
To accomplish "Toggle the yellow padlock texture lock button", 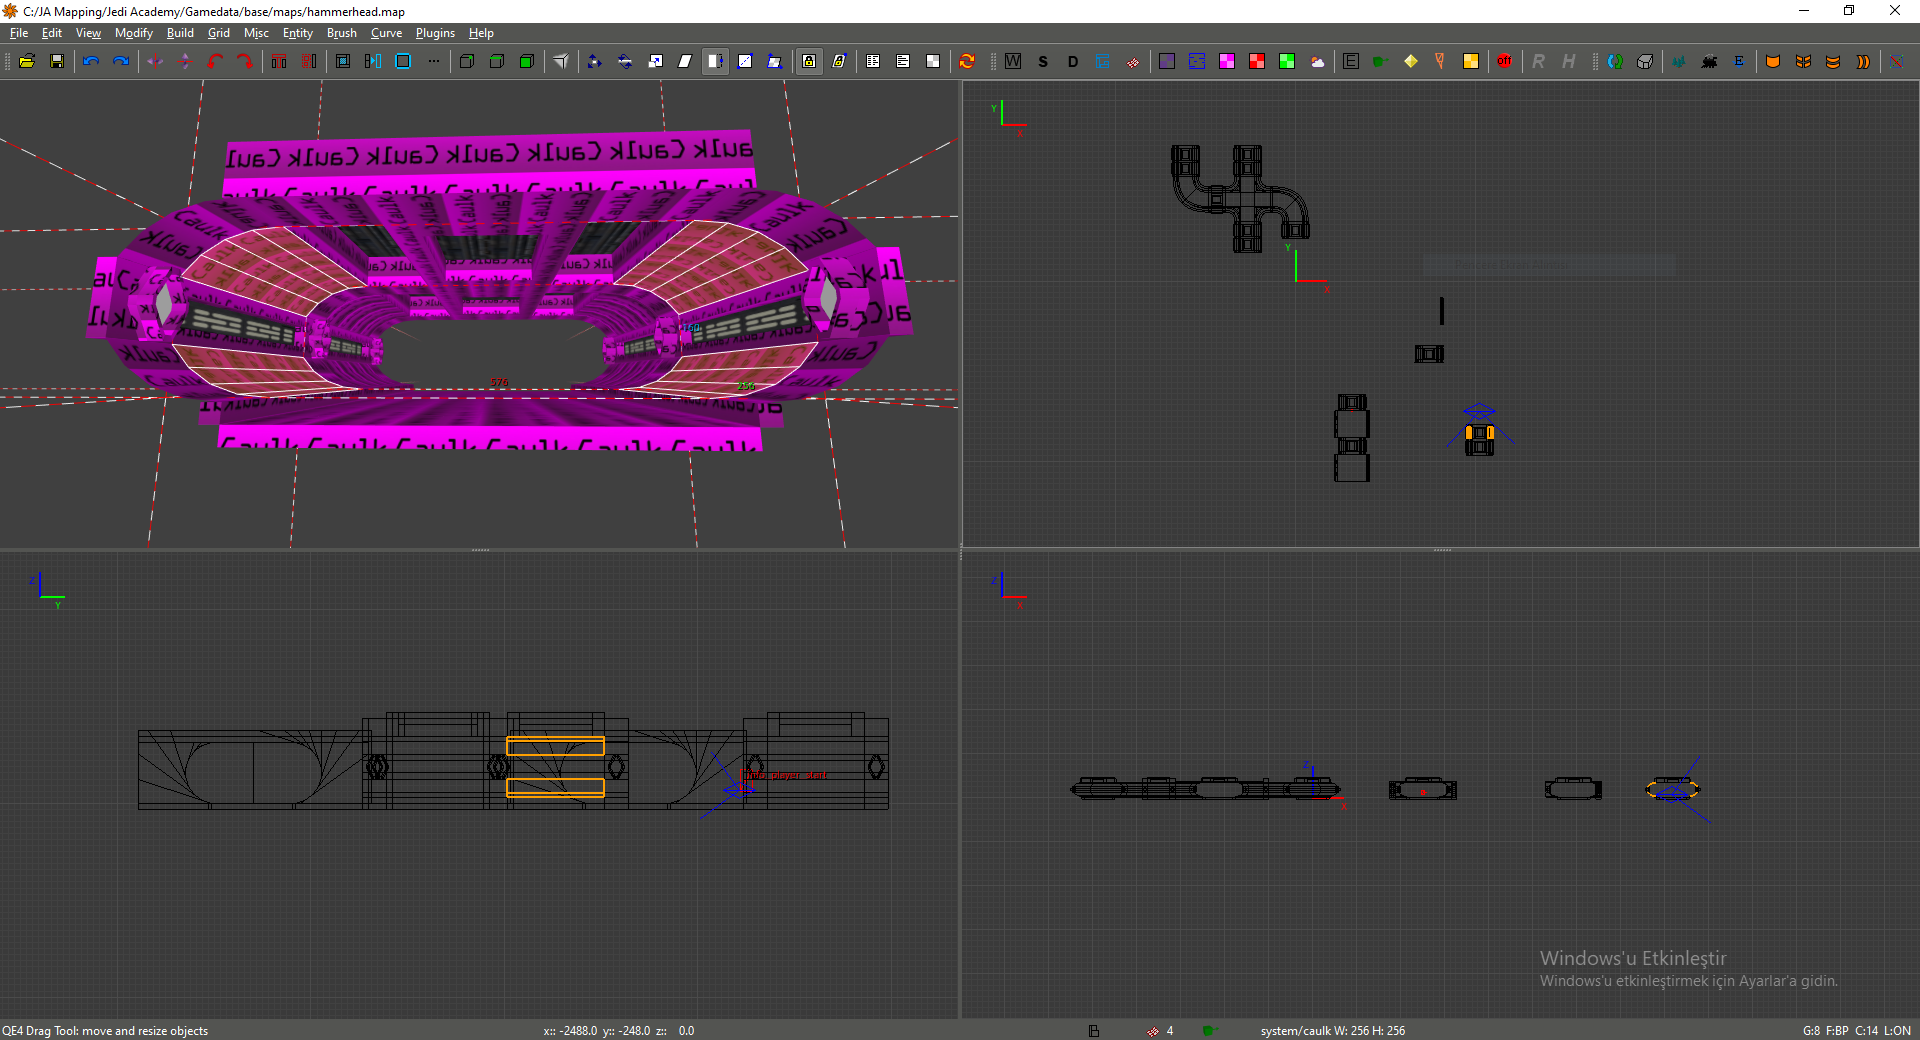I will pos(809,61).
